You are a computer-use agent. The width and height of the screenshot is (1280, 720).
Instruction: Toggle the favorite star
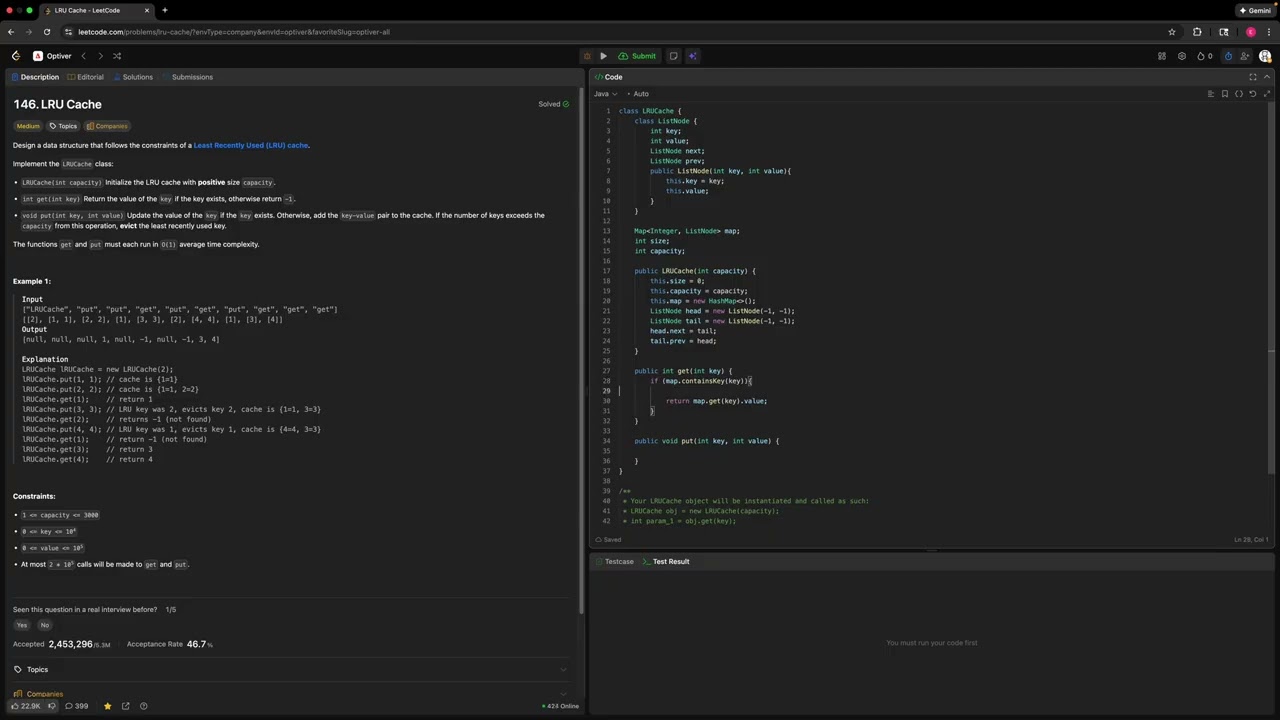[x=107, y=706]
